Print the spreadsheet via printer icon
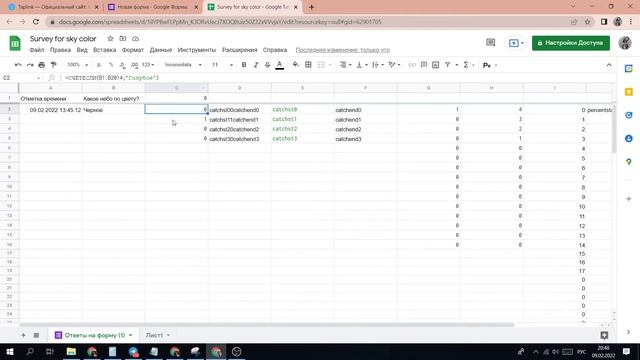 pos(42,65)
